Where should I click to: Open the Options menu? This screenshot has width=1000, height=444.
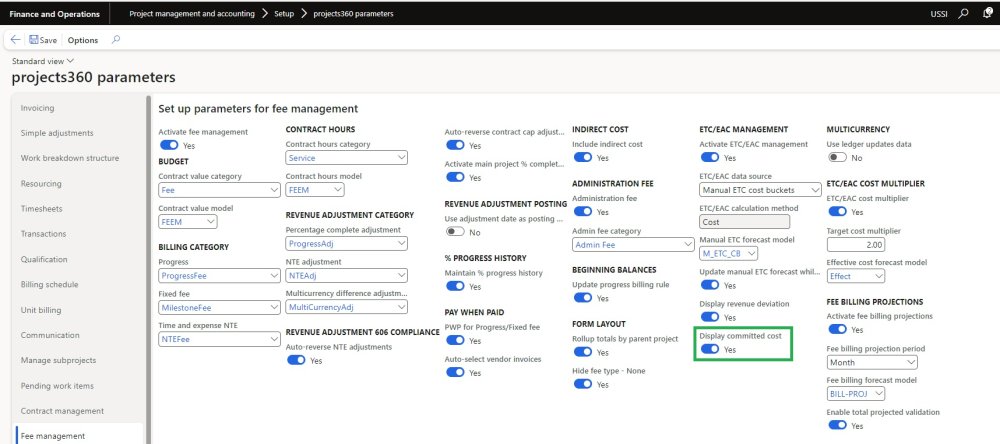pos(83,40)
